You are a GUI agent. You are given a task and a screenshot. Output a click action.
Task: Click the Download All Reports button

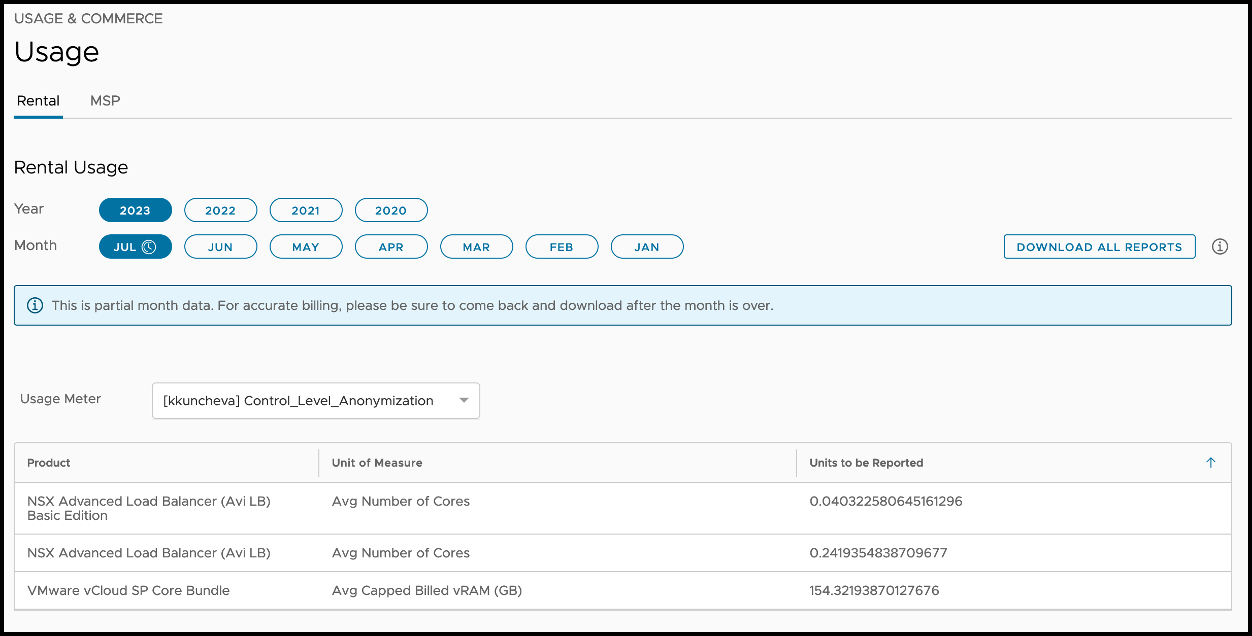tap(1099, 247)
